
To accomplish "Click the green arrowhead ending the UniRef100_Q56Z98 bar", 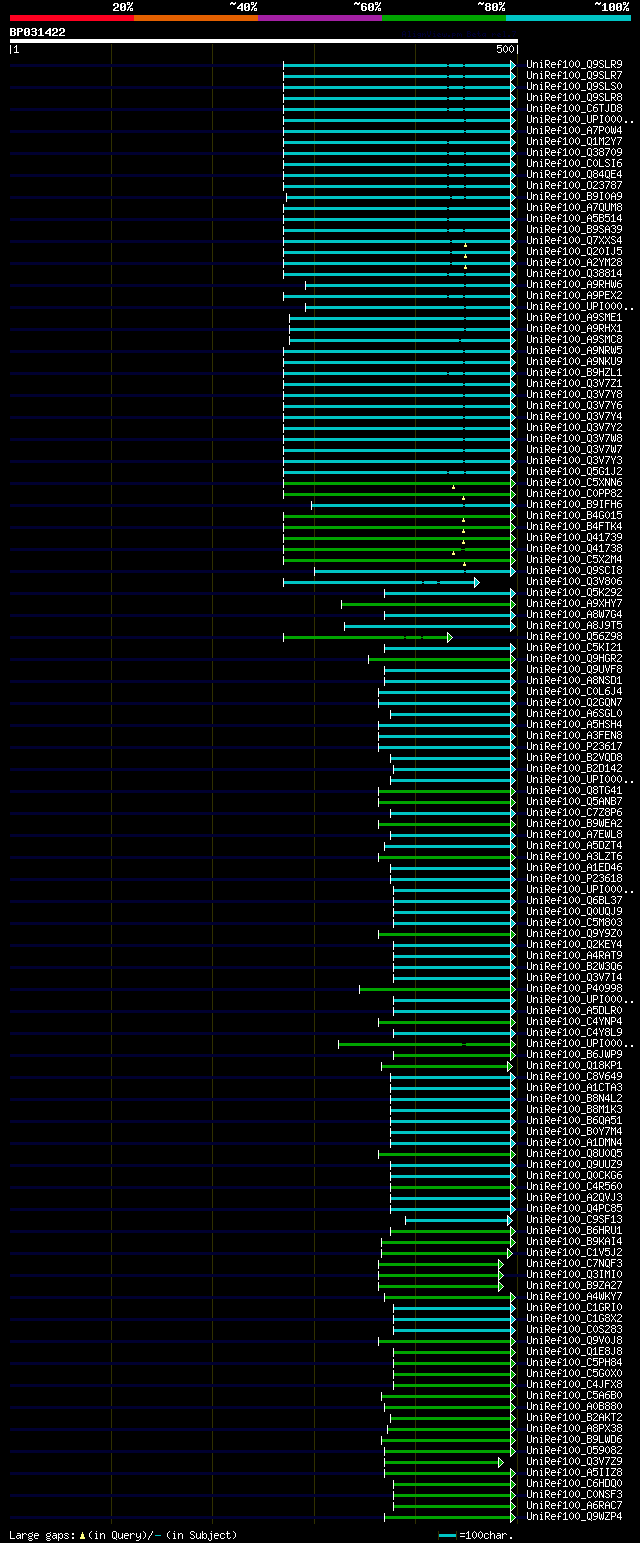I will [450, 637].
